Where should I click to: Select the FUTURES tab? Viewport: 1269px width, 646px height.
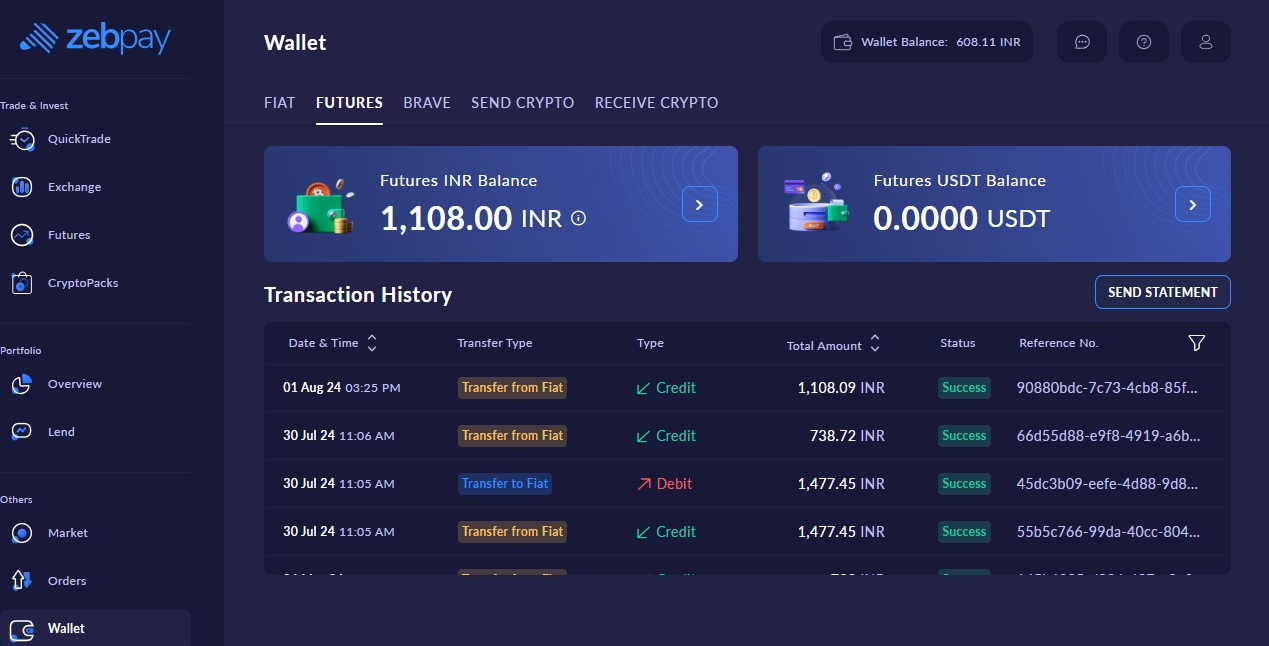[349, 103]
